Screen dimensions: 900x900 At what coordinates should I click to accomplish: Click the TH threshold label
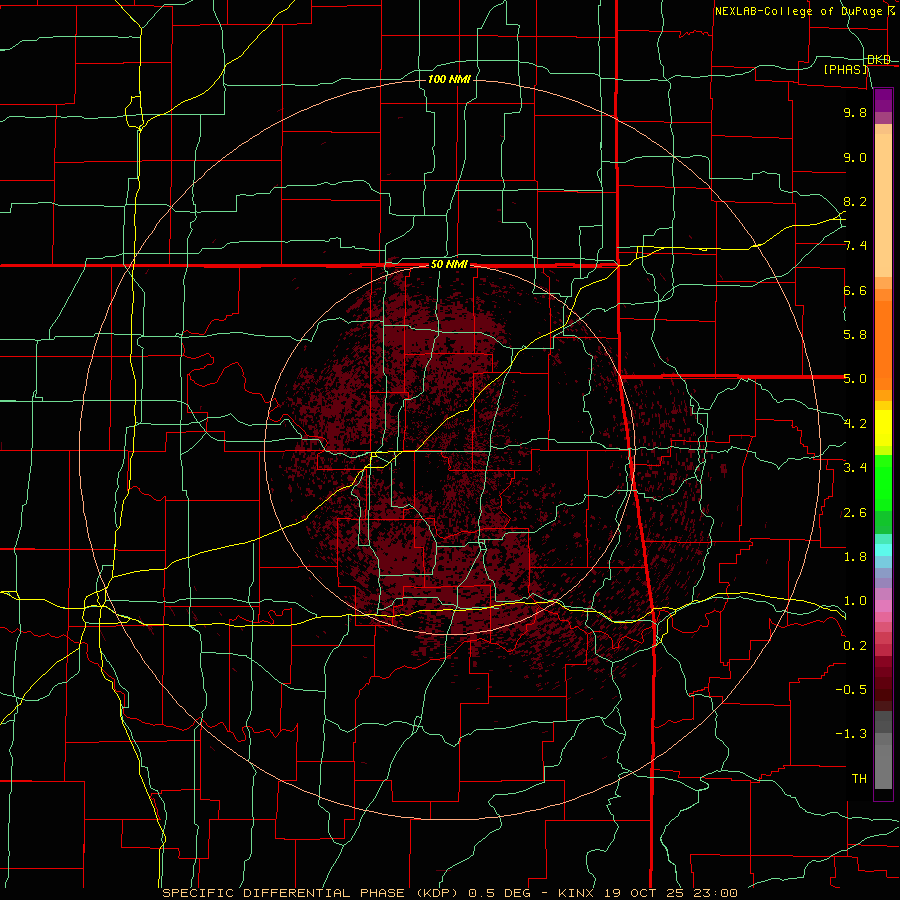point(859,779)
